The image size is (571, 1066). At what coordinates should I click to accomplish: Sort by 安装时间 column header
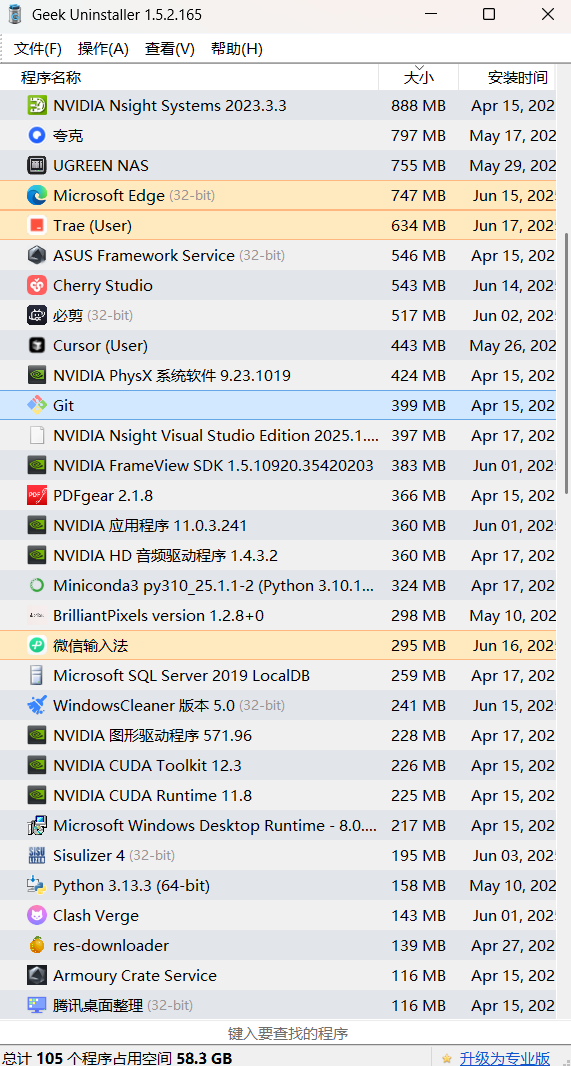tap(515, 78)
